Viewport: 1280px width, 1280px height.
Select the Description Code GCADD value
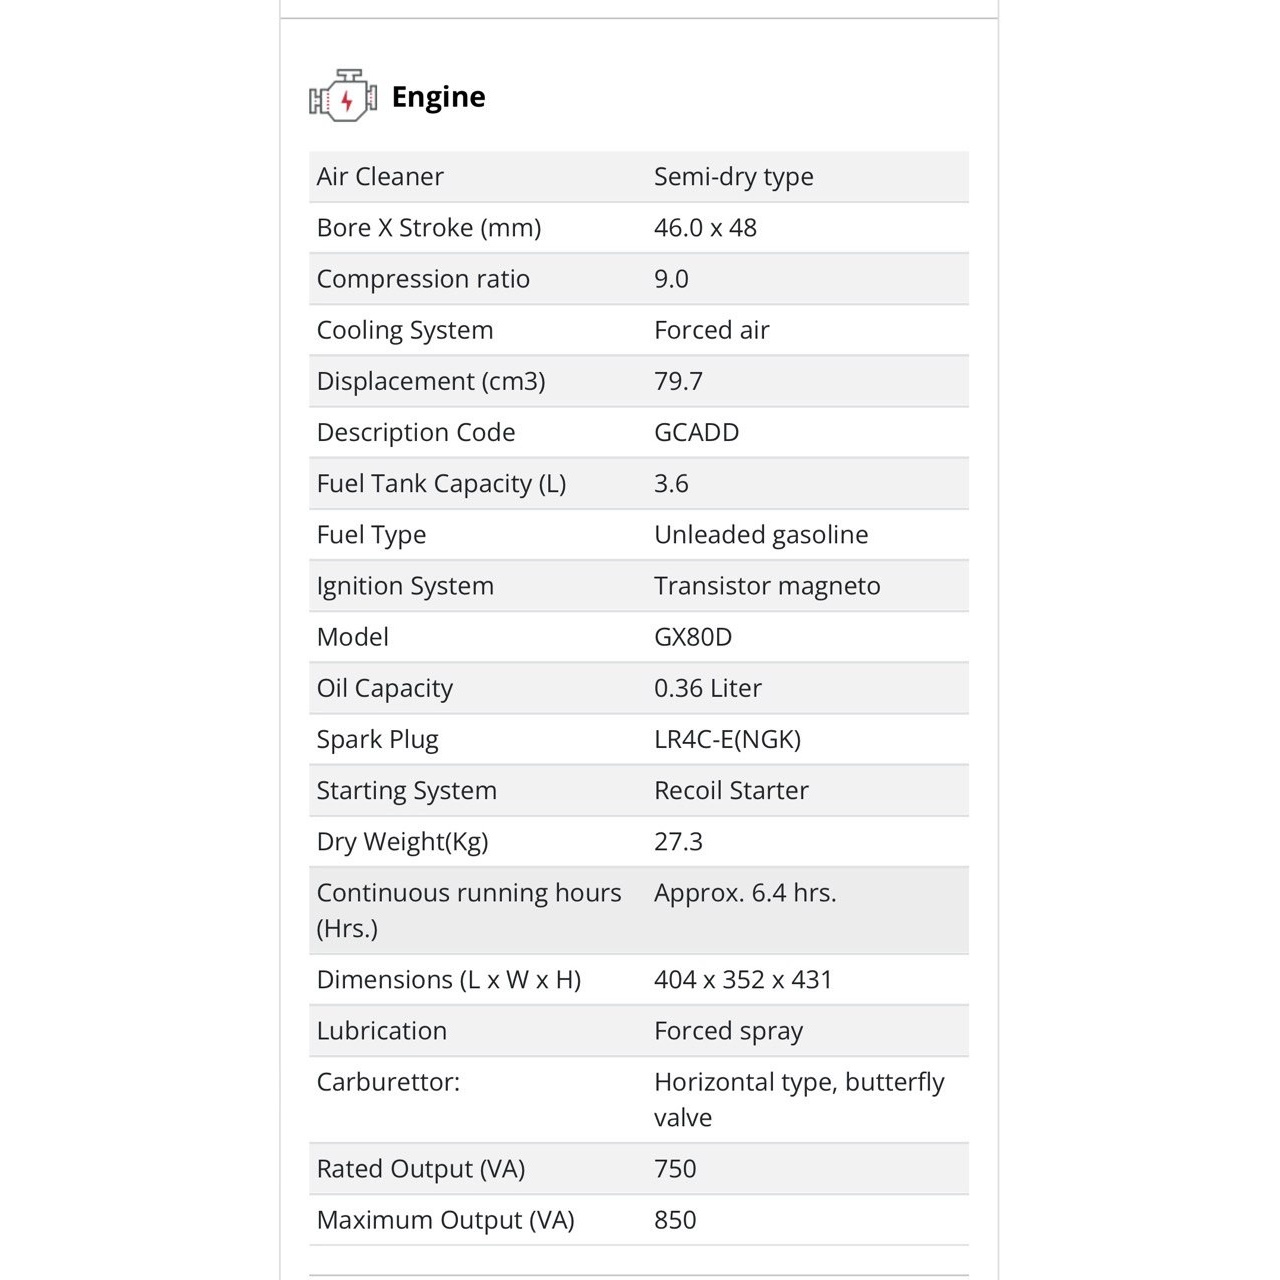tap(696, 432)
